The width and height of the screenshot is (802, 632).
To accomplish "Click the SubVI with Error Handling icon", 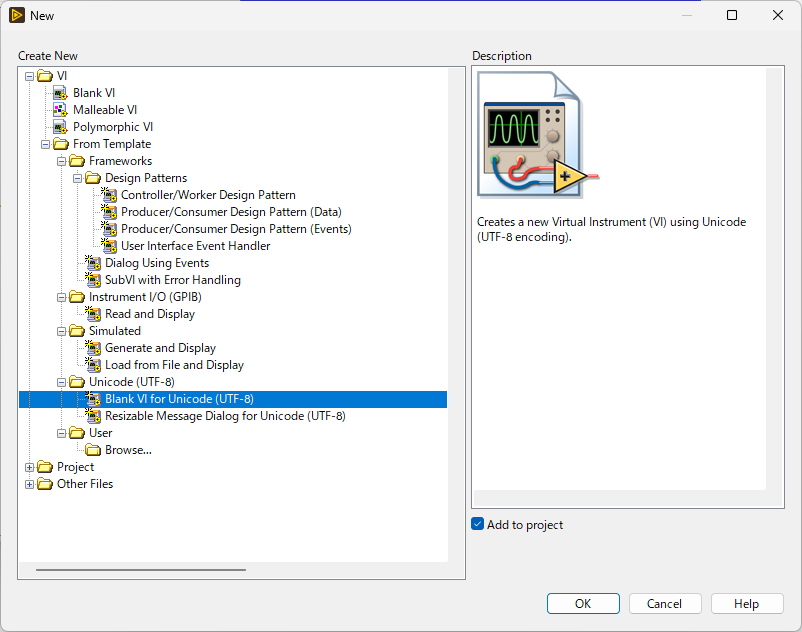I will point(93,280).
